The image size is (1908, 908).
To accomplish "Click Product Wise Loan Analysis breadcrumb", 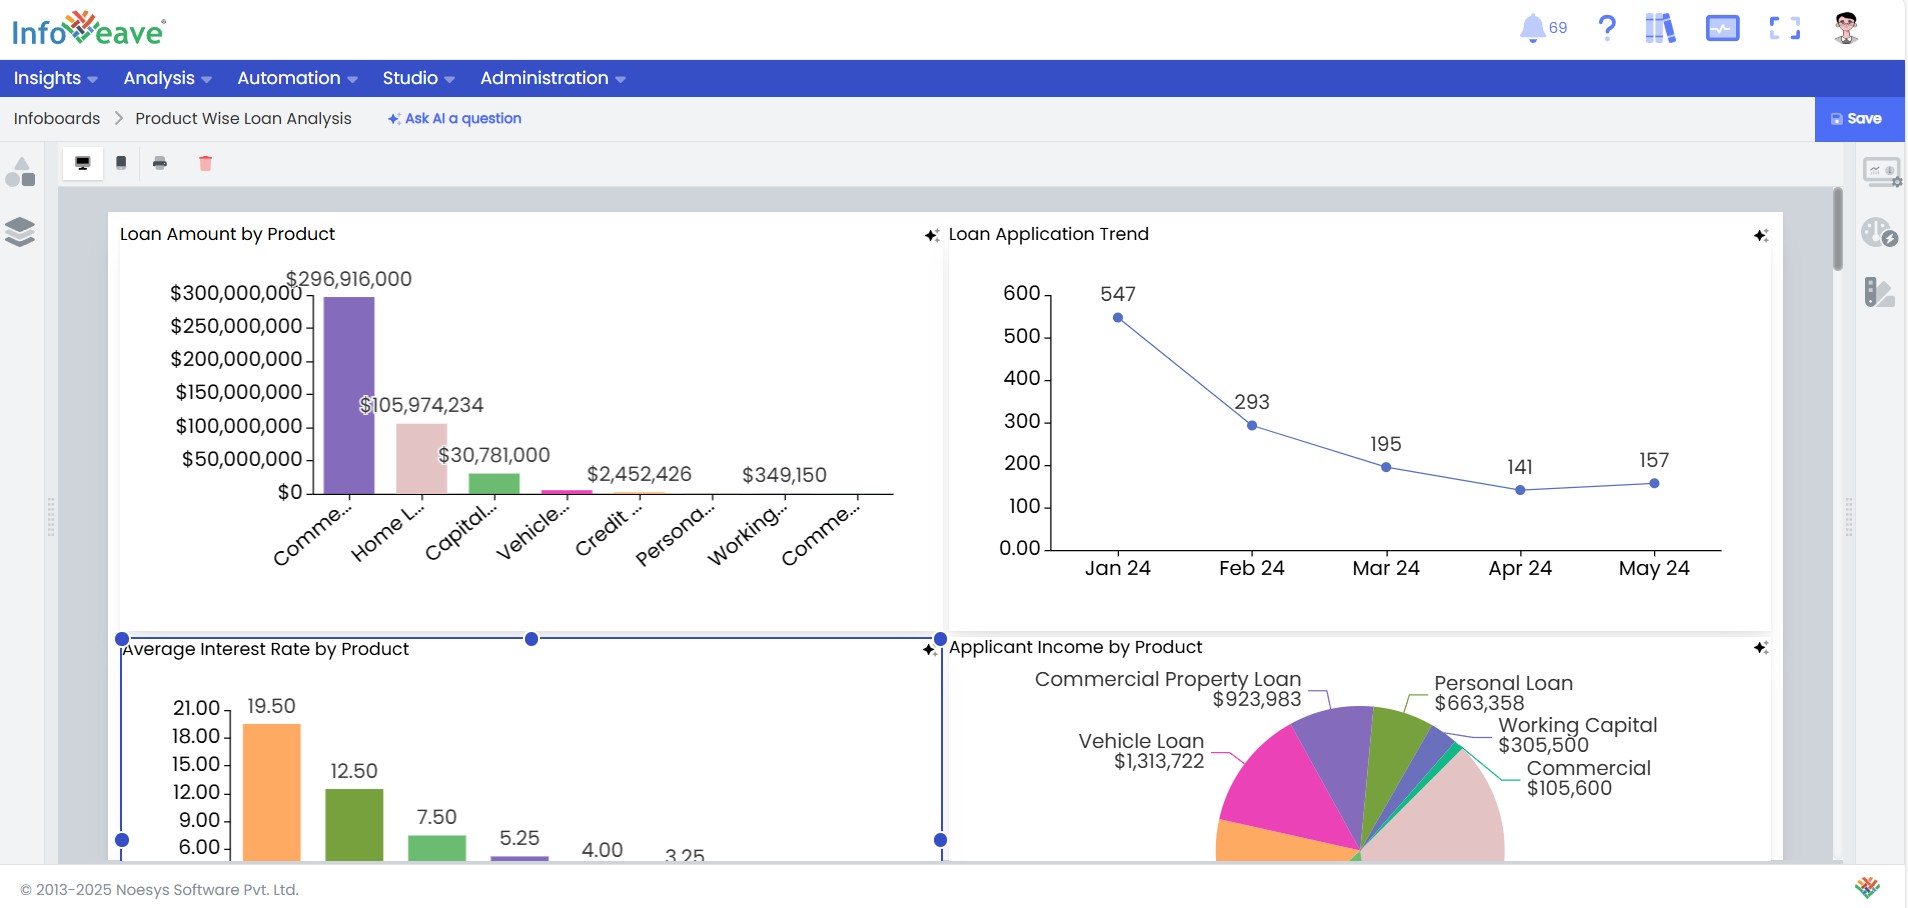I will click(x=243, y=118).
